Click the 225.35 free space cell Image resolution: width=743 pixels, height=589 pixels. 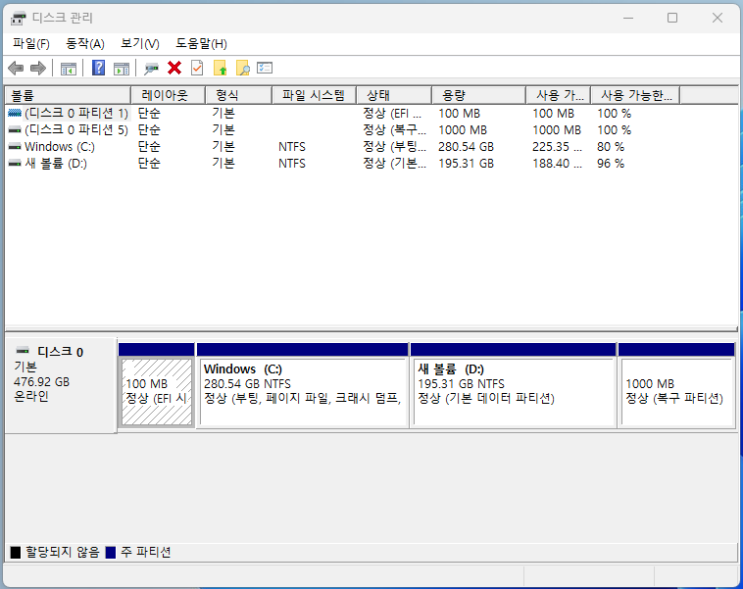point(557,147)
